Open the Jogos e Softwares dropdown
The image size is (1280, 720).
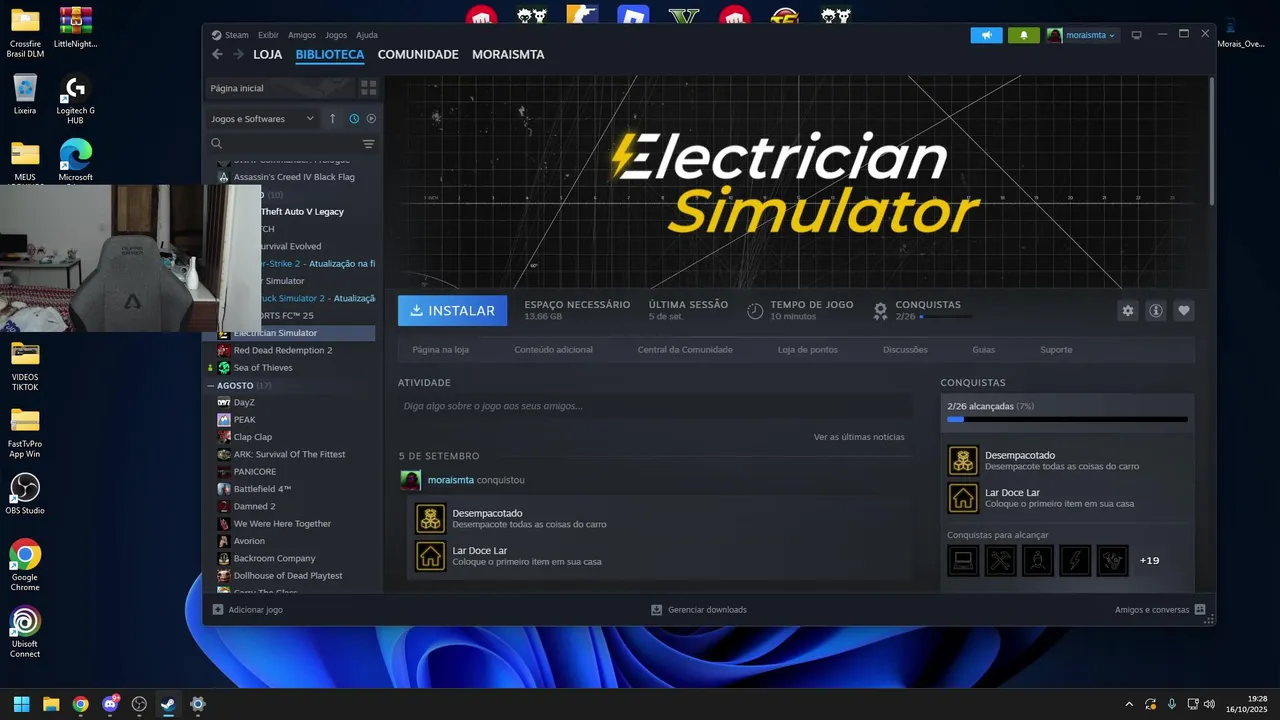pos(262,118)
